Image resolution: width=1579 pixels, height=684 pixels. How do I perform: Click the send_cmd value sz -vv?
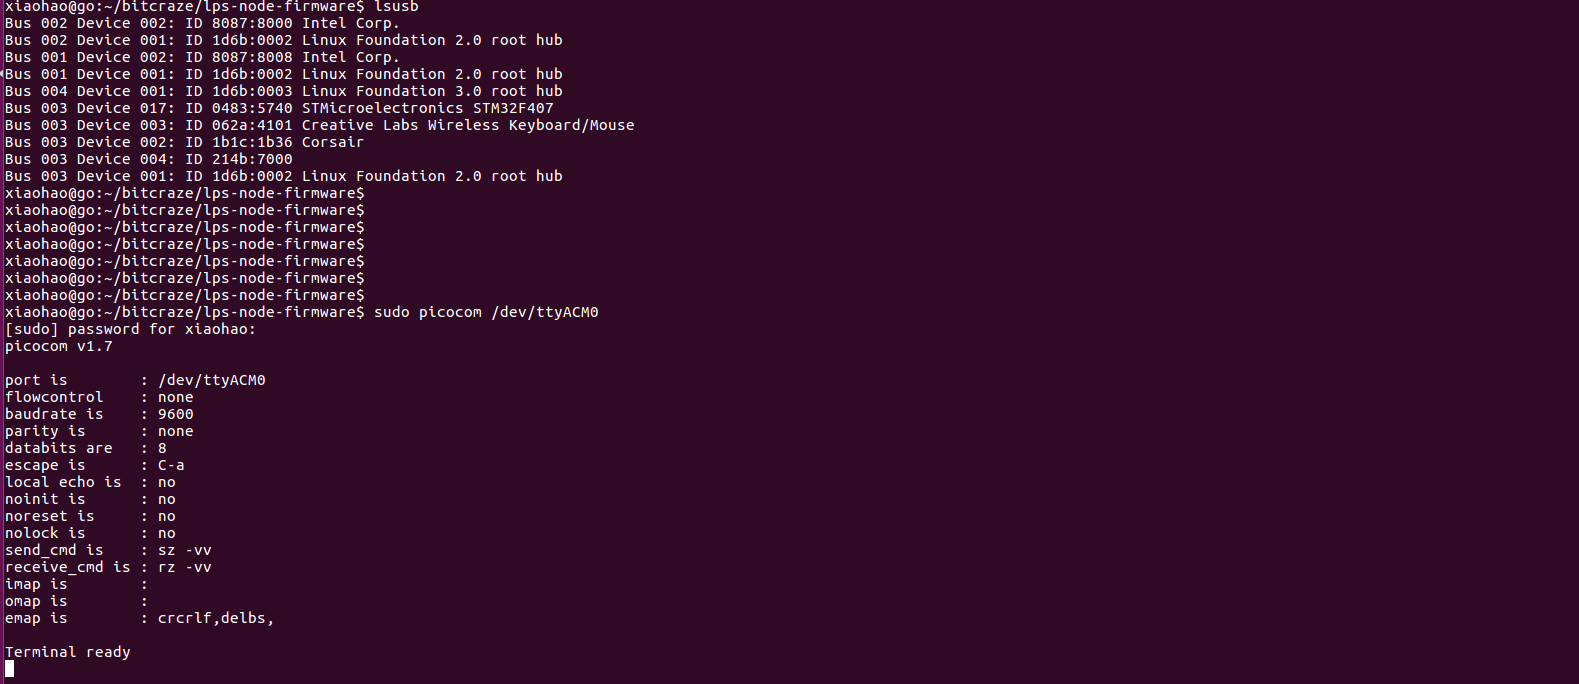tap(185, 550)
